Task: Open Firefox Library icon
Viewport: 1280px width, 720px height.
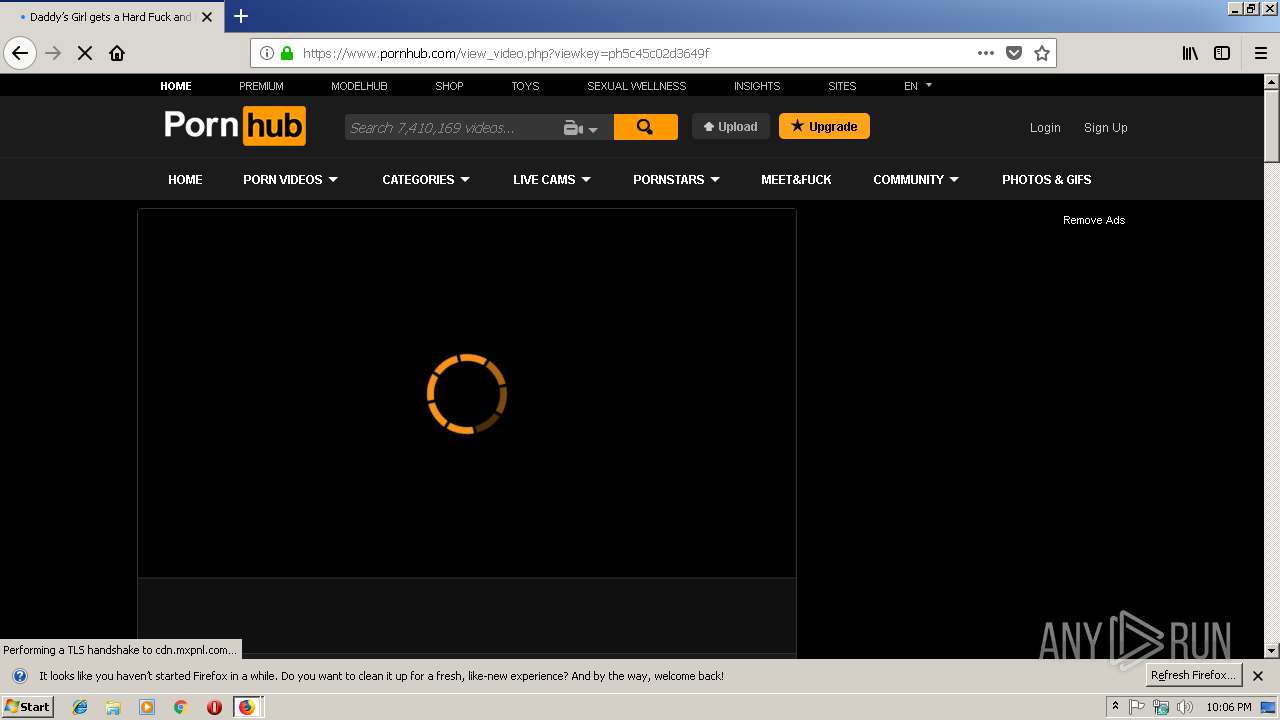Action: coord(1190,53)
